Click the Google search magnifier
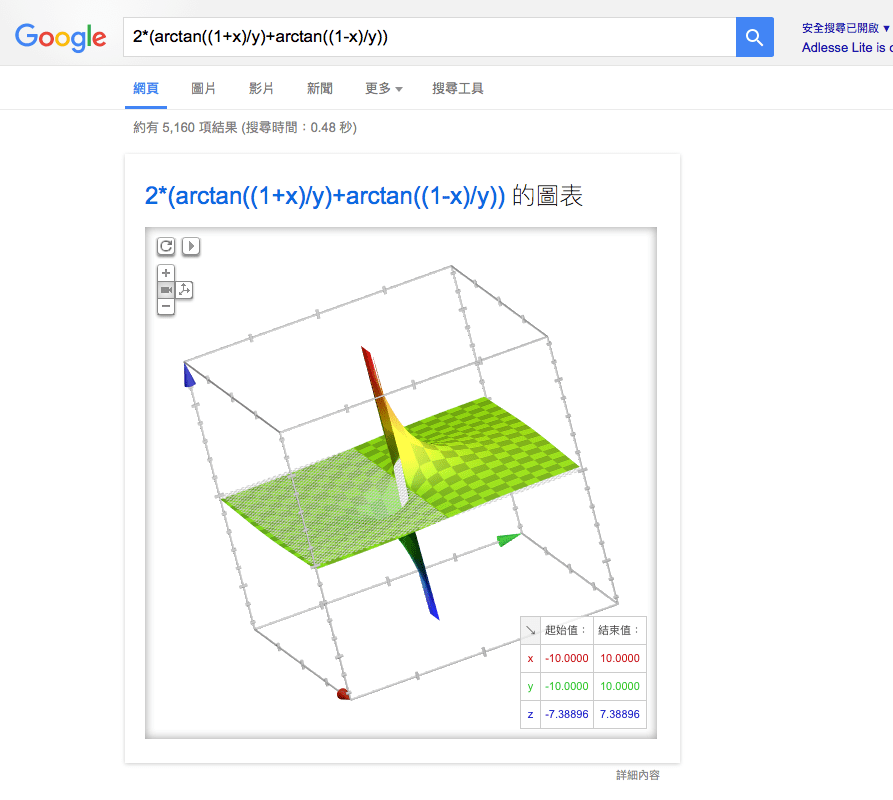This screenshot has height=800, width=893. coord(754,37)
